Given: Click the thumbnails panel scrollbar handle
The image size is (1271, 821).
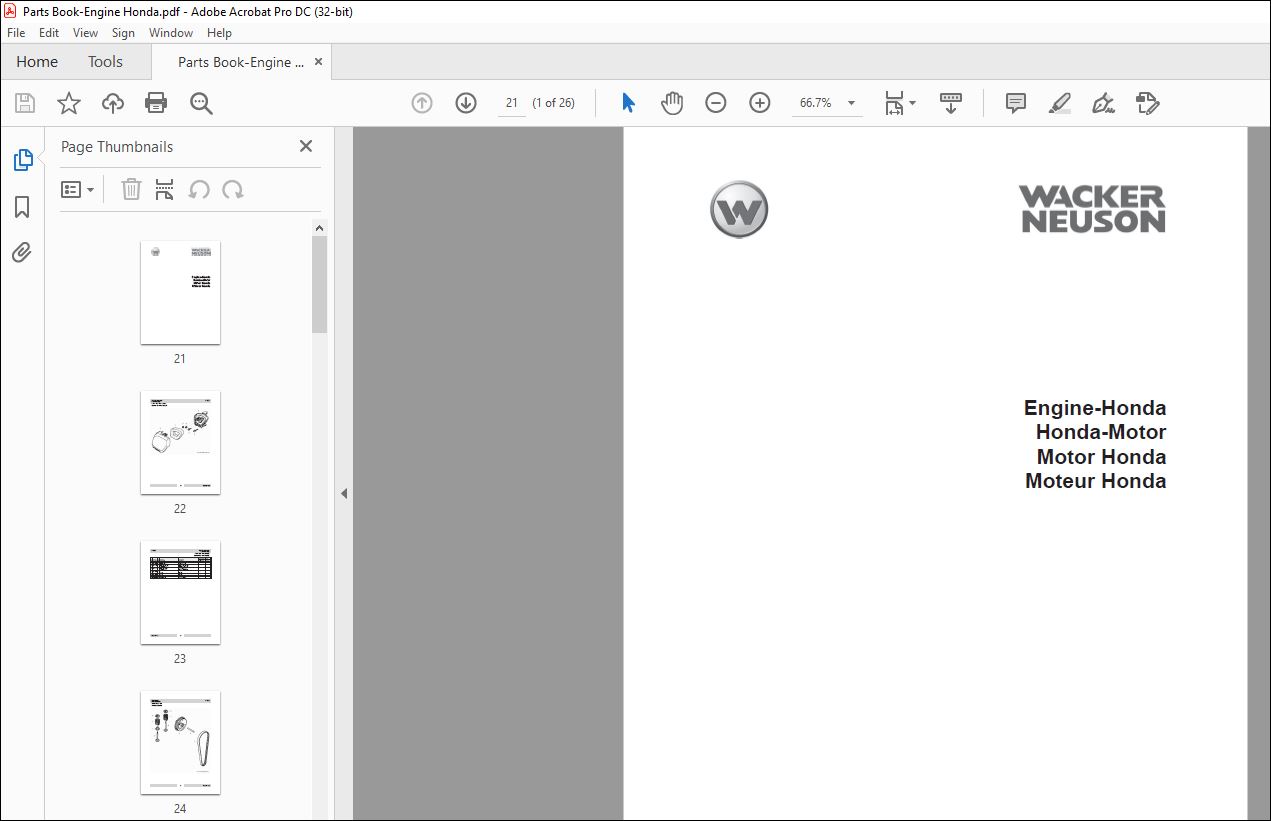Looking at the screenshot, I should click(320, 285).
